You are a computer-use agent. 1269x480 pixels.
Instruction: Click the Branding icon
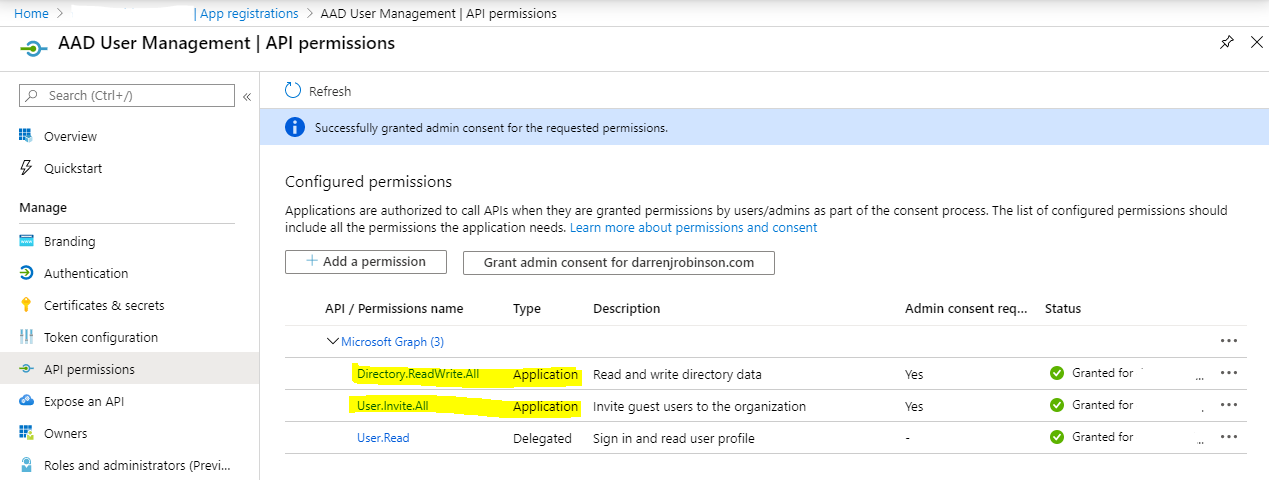tap(26, 241)
